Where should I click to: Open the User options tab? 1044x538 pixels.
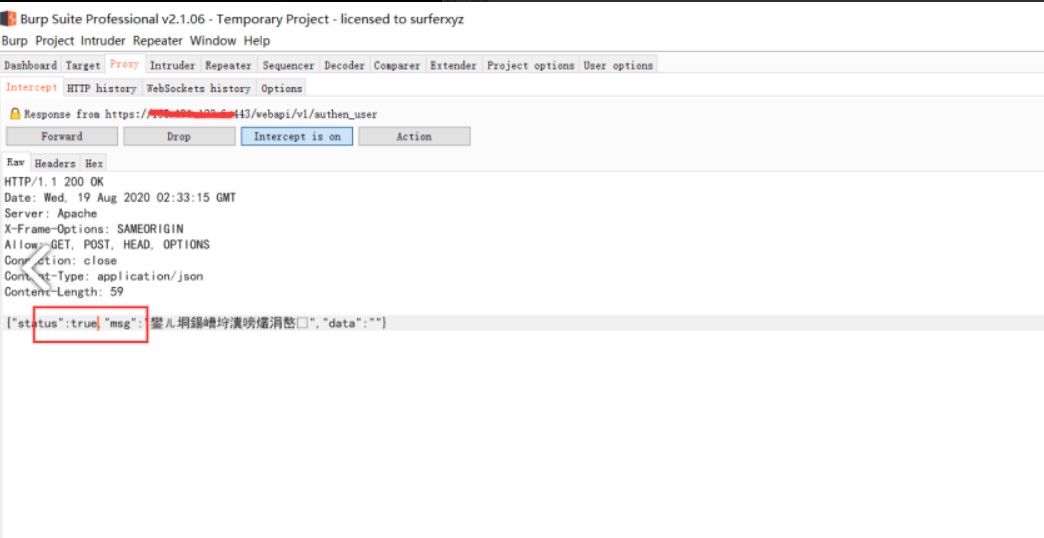619,65
